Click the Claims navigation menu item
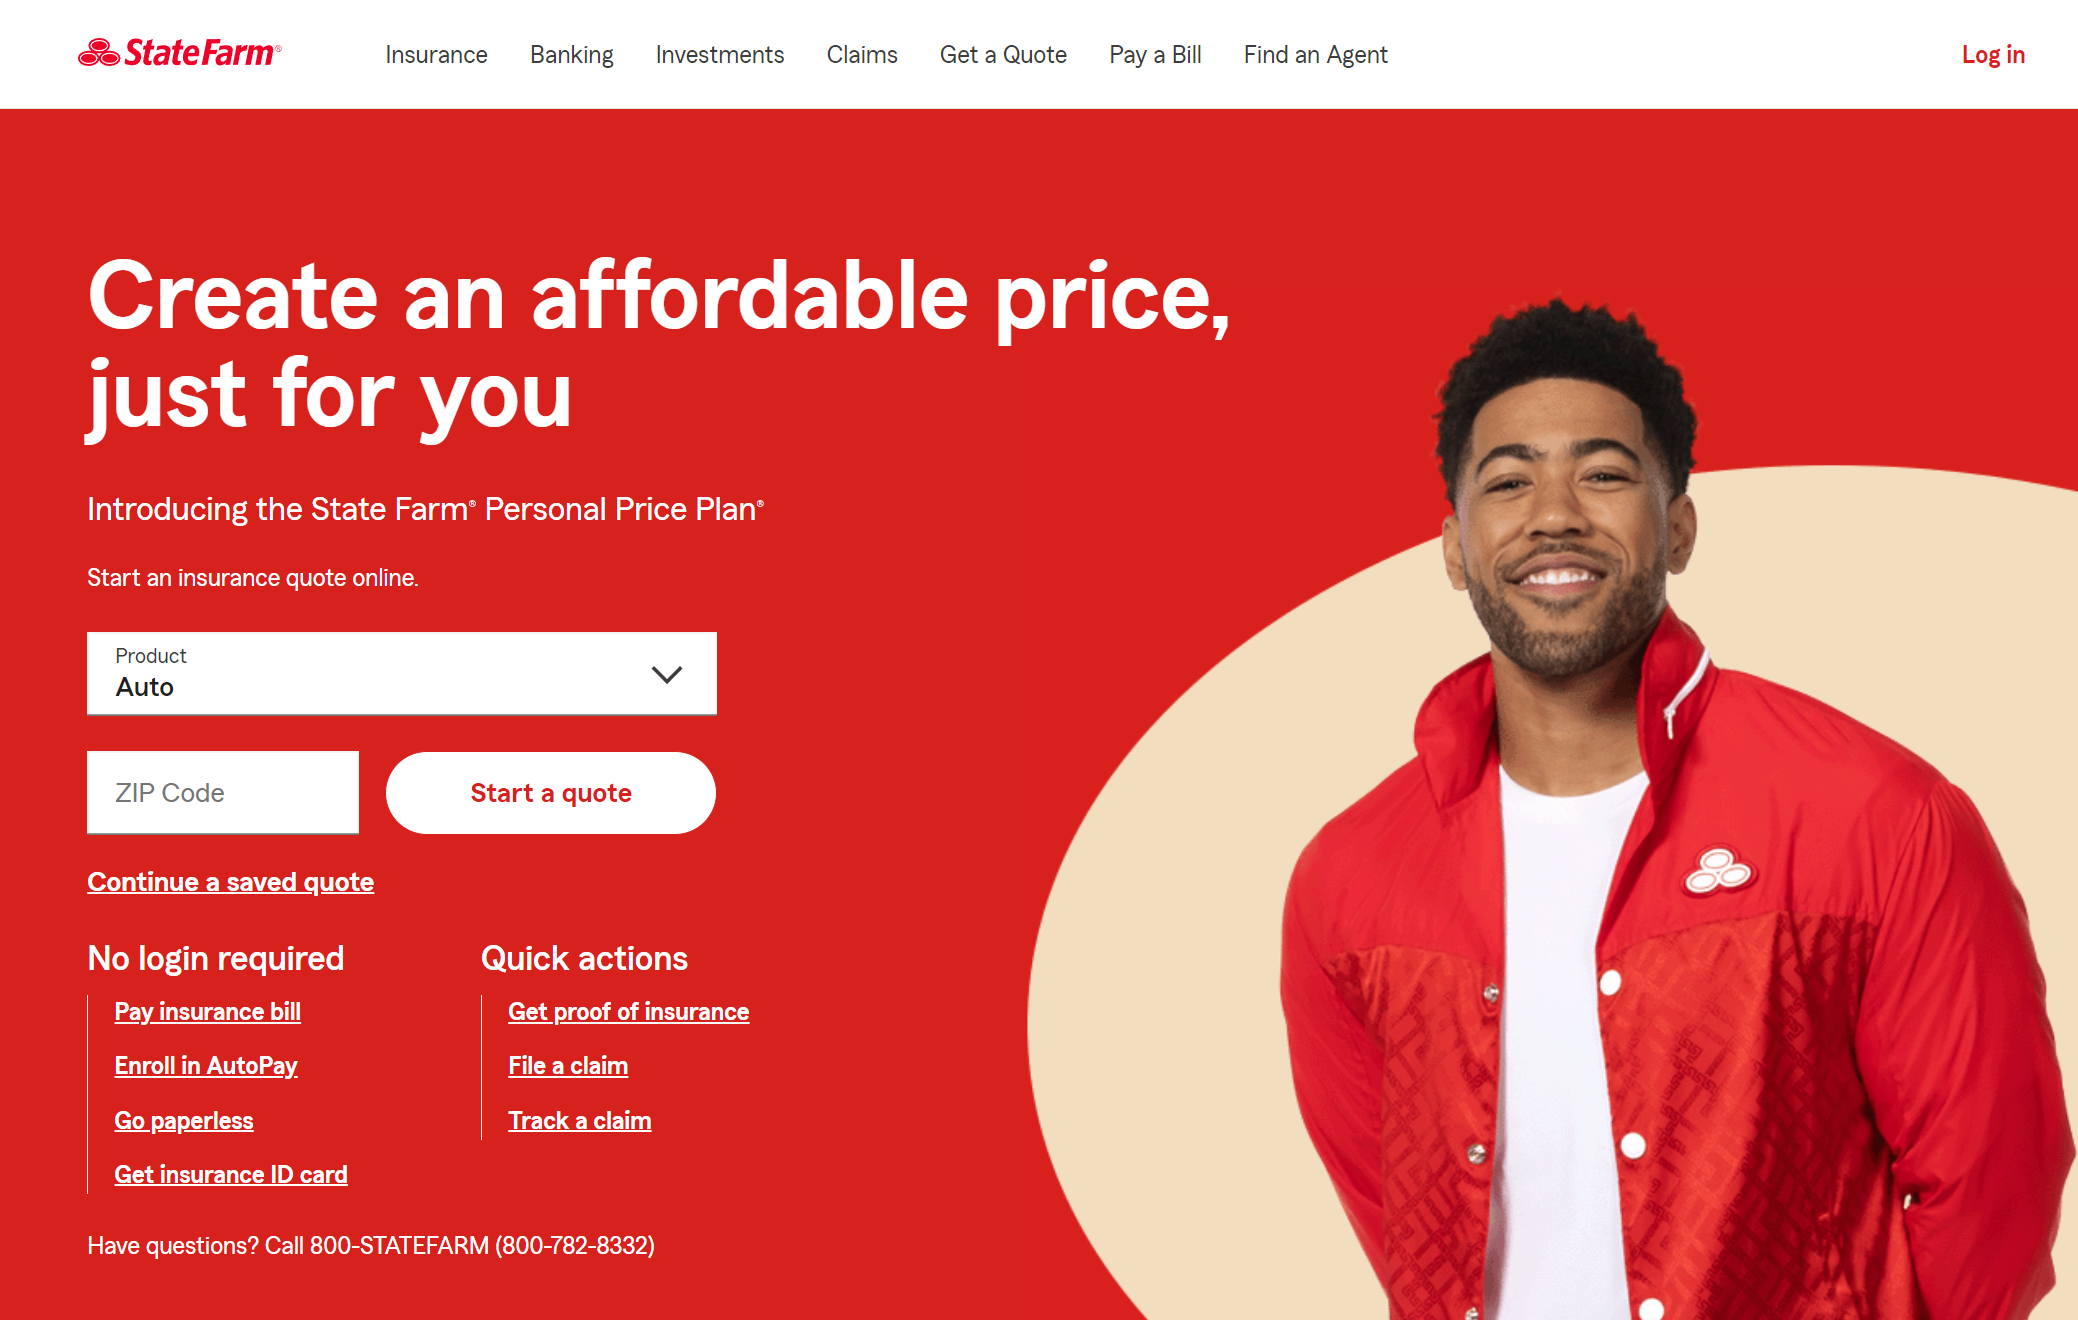This screenshot has width=2078, height=1320. click(860, 54)
